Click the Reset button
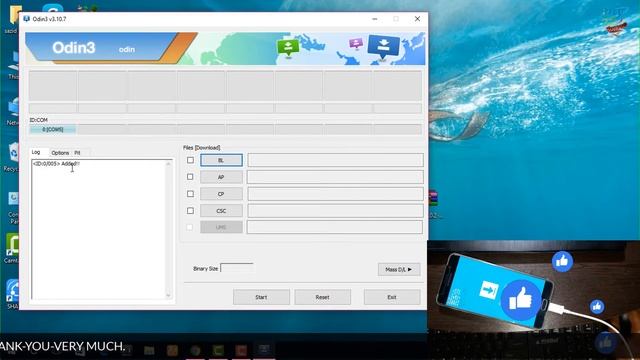This screenshot has width=640, height=360. point(322,297)
